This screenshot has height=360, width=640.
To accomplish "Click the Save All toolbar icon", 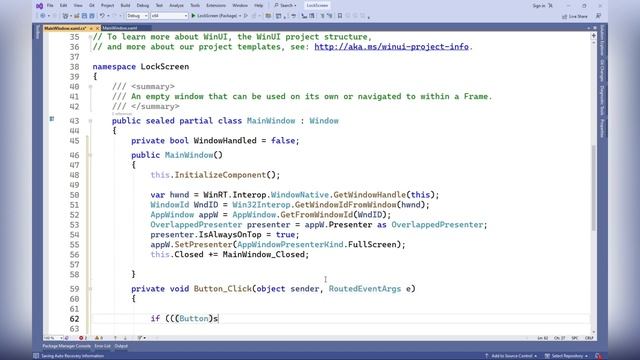I will point(92,16).
